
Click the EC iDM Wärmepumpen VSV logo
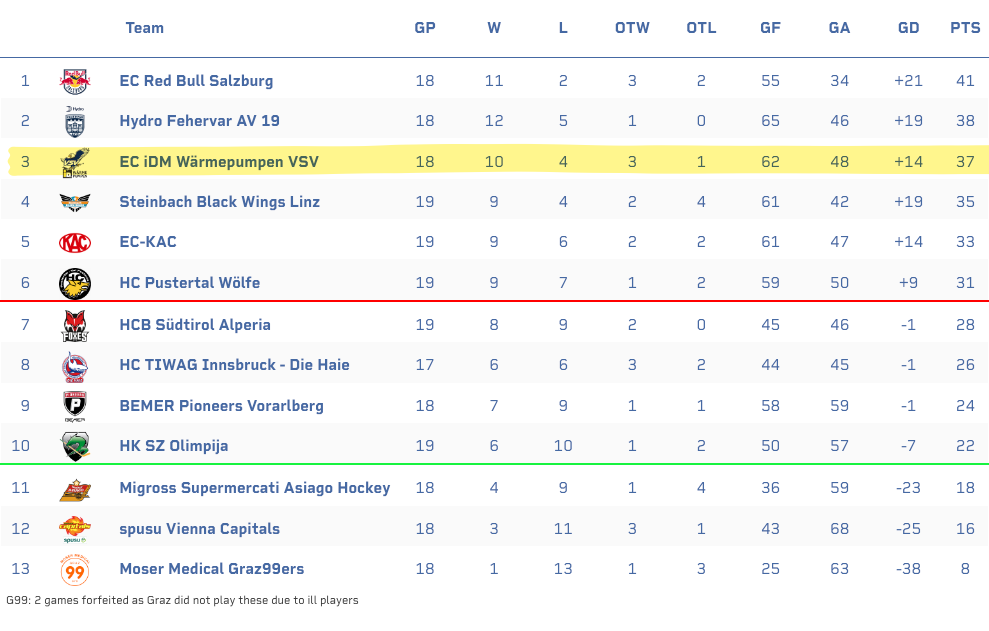[x=75, y=162]
